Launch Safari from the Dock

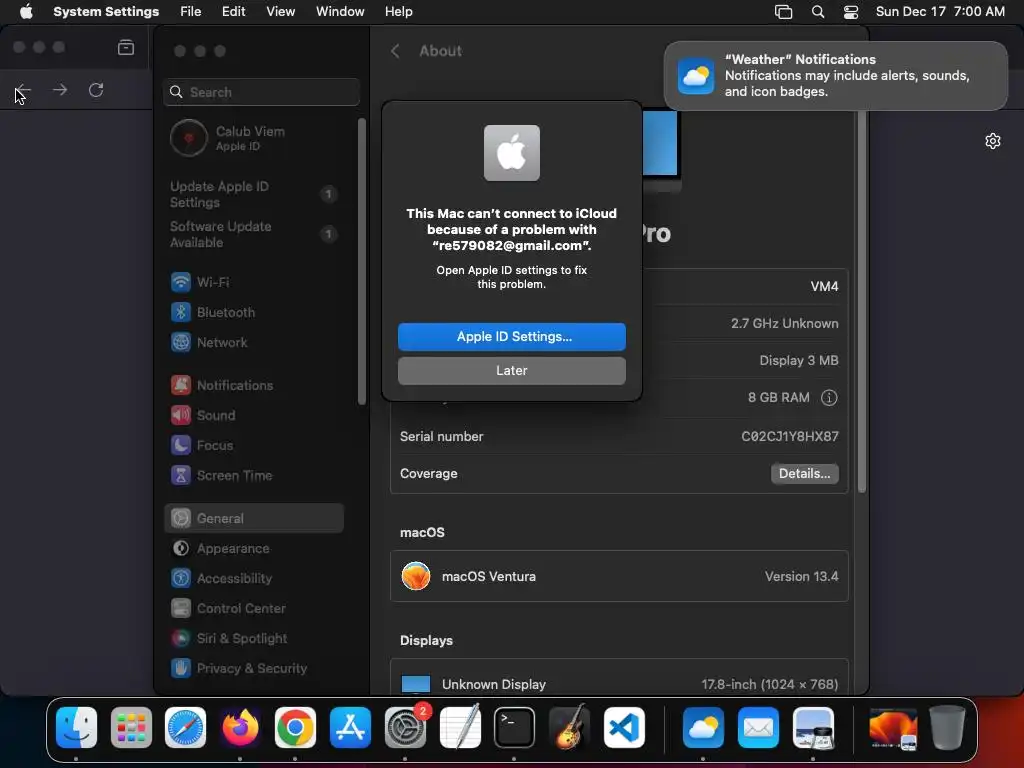[x=185, y=727]
